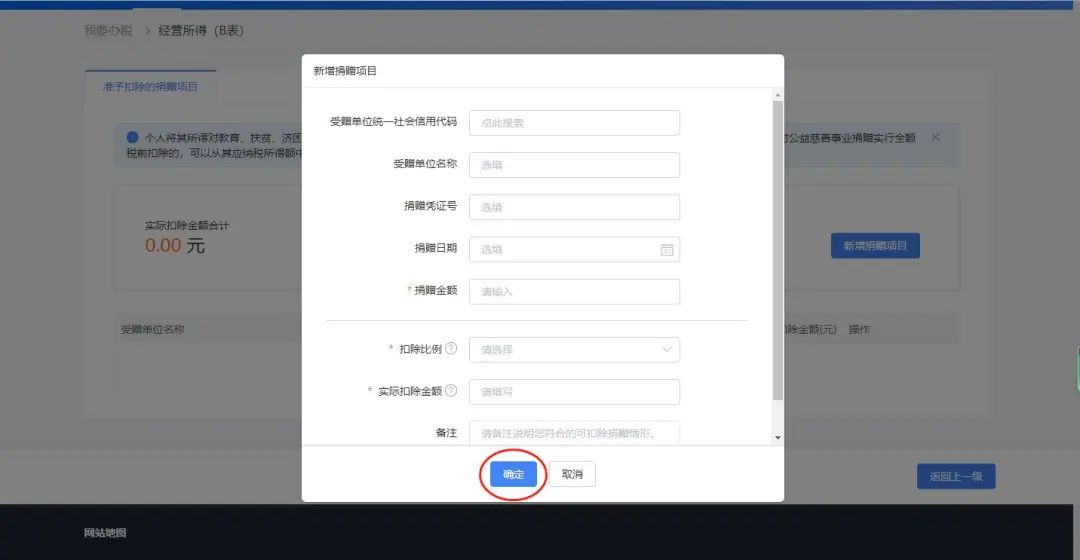Click the 受赠单位名称 input field
This screenshot has width=1080, height=560.
pyautogui.click(x=574, y=165)
